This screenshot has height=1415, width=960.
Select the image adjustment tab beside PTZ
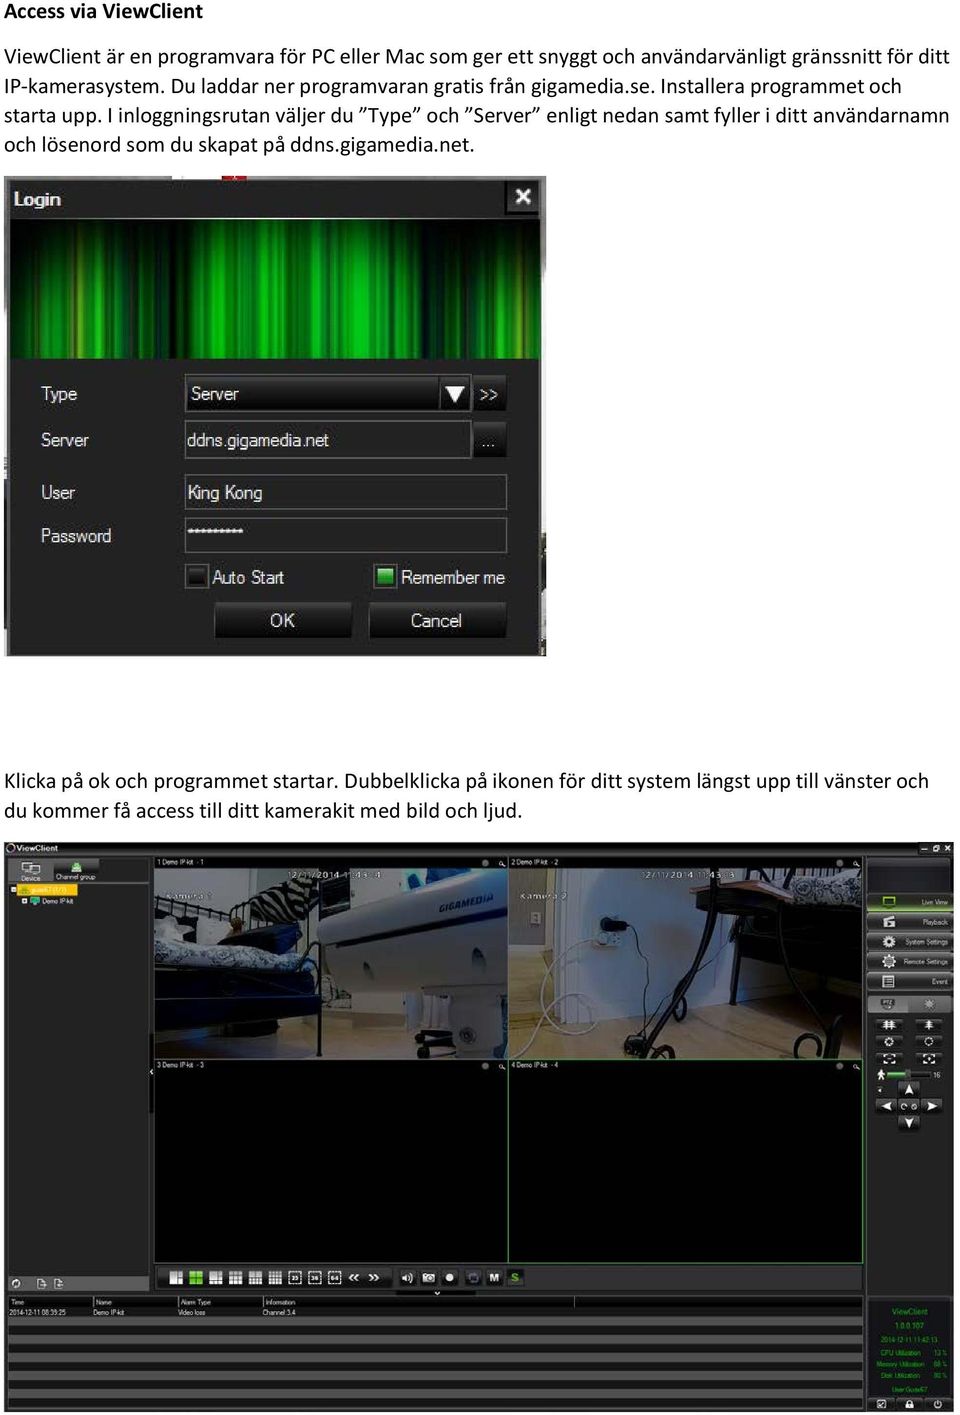coord(929,1004)
